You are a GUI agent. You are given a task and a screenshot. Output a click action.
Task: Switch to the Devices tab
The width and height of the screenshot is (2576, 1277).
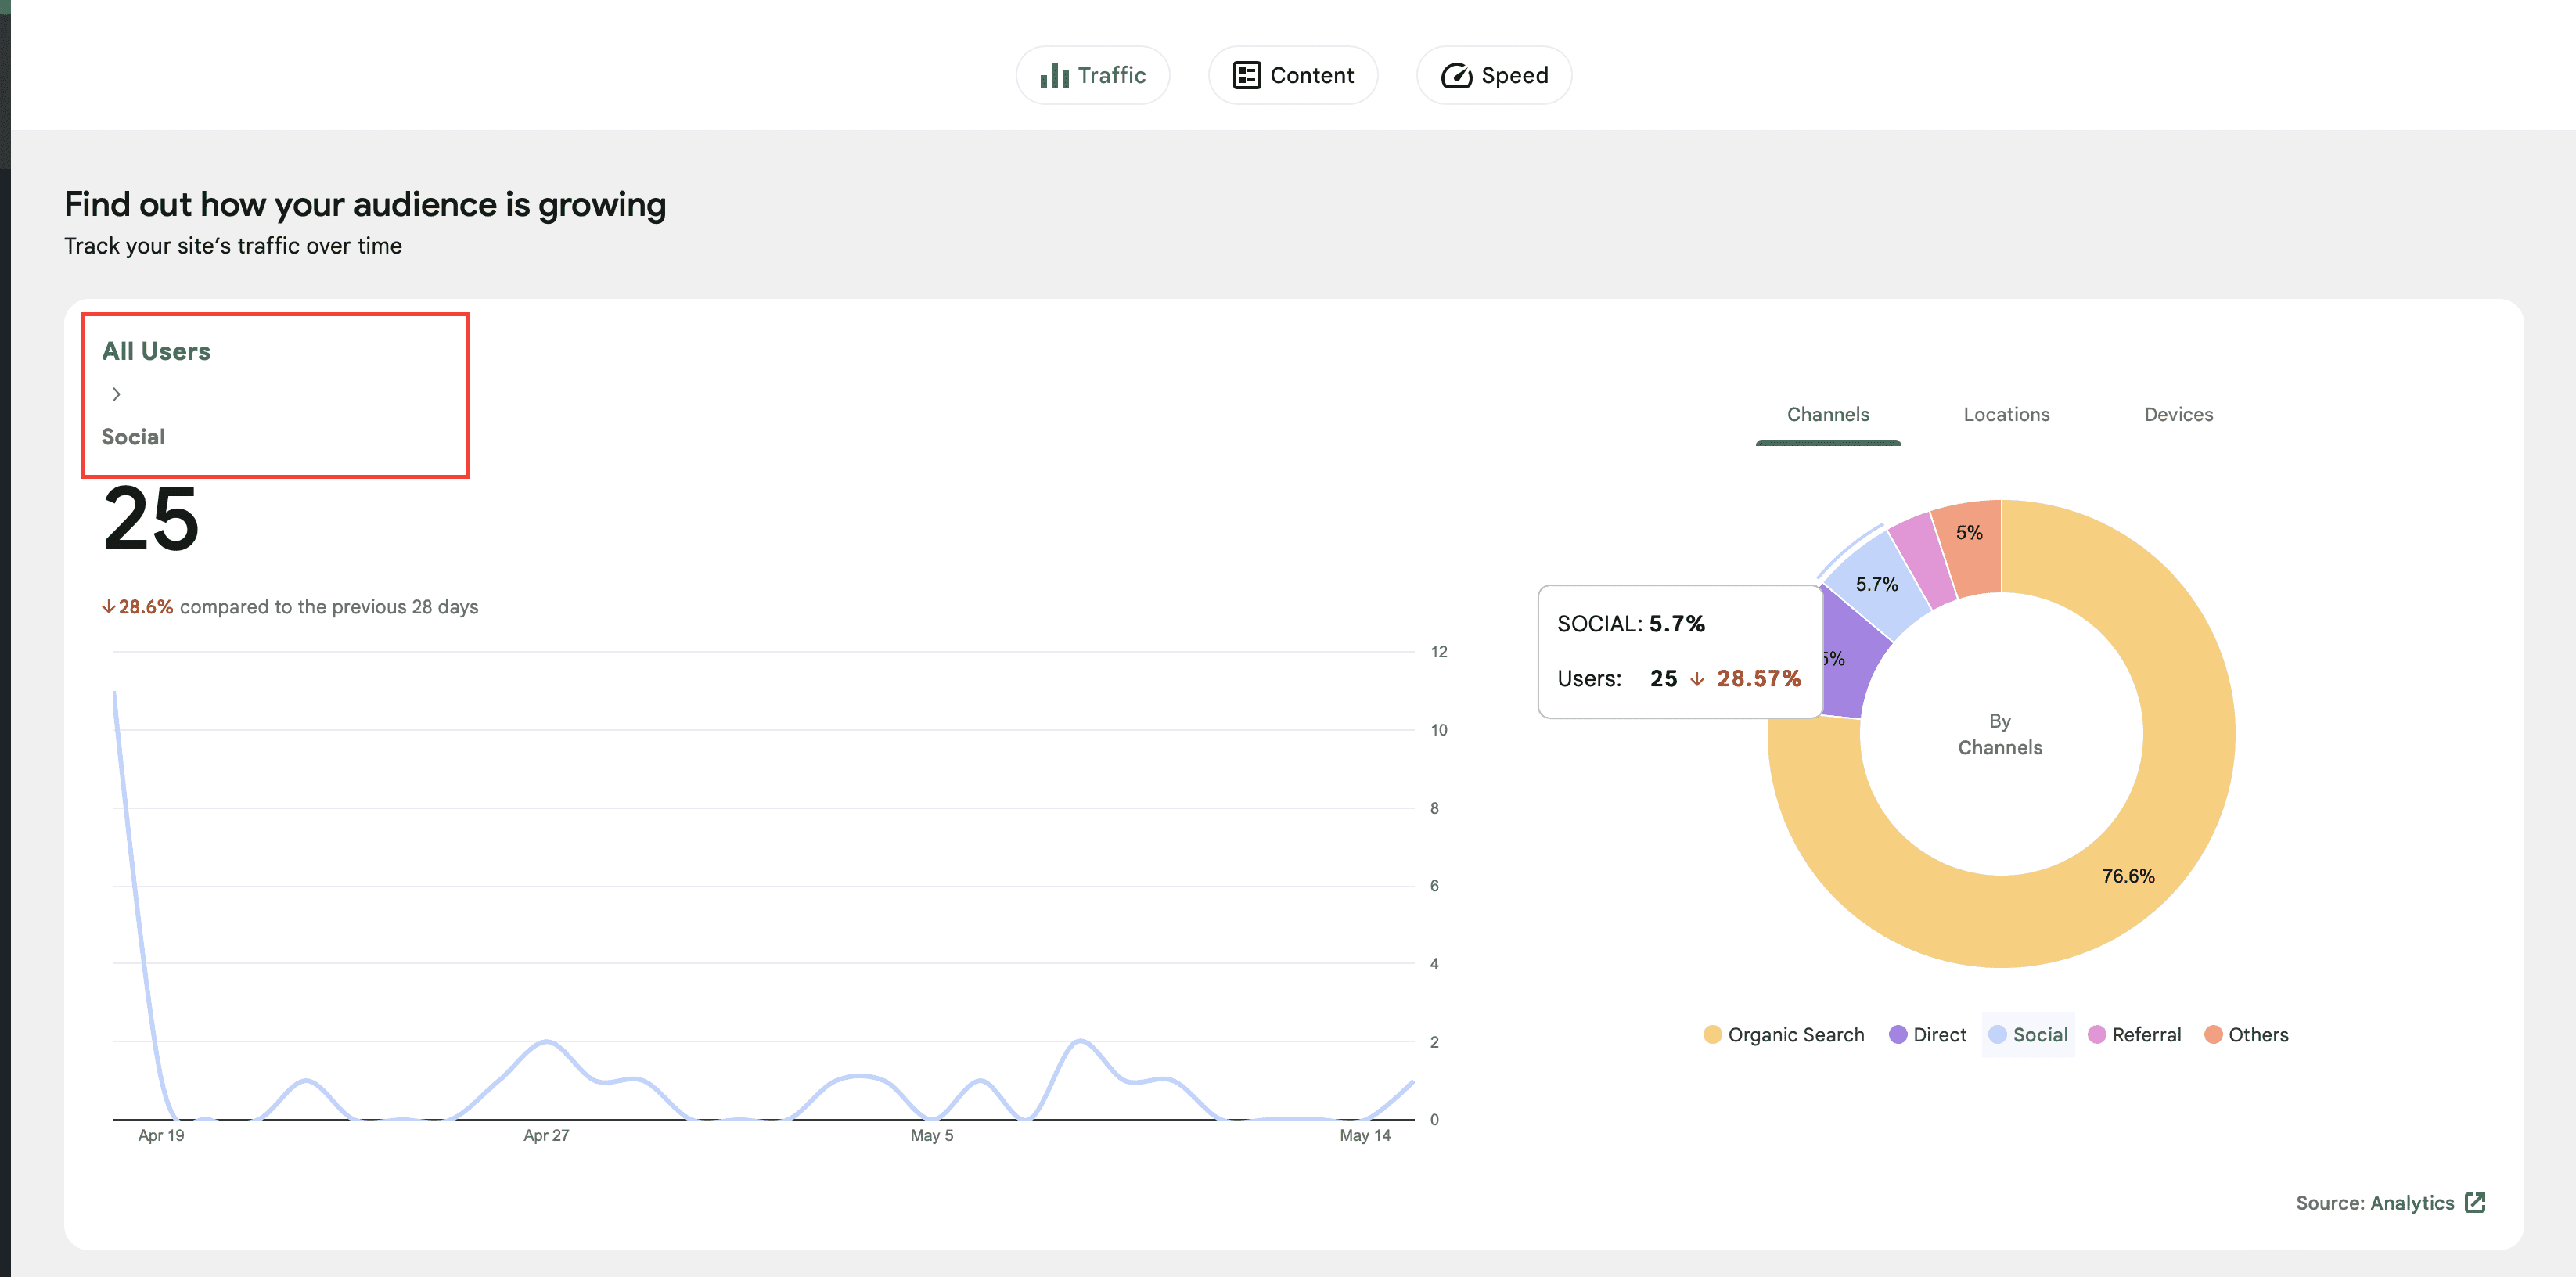2178,414
